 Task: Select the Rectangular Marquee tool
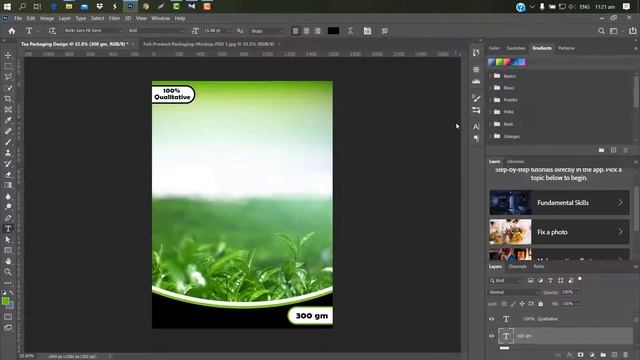click(8, 66)
